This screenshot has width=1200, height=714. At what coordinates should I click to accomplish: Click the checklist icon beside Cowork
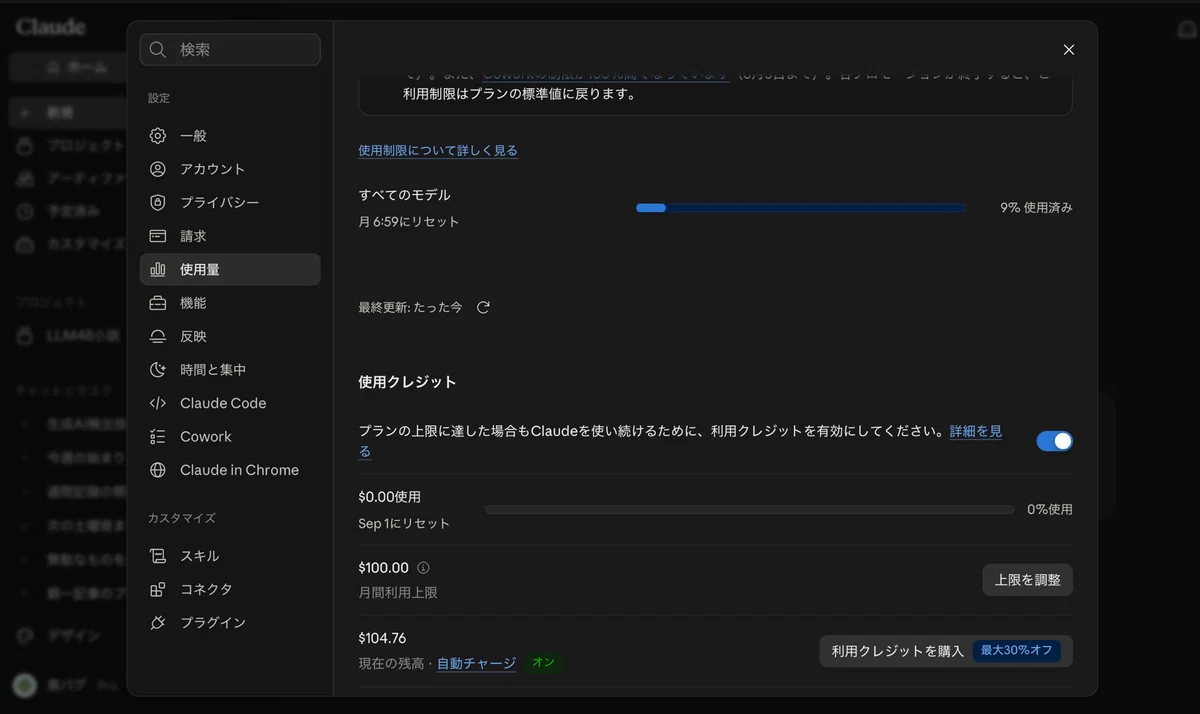pos(158,437)
